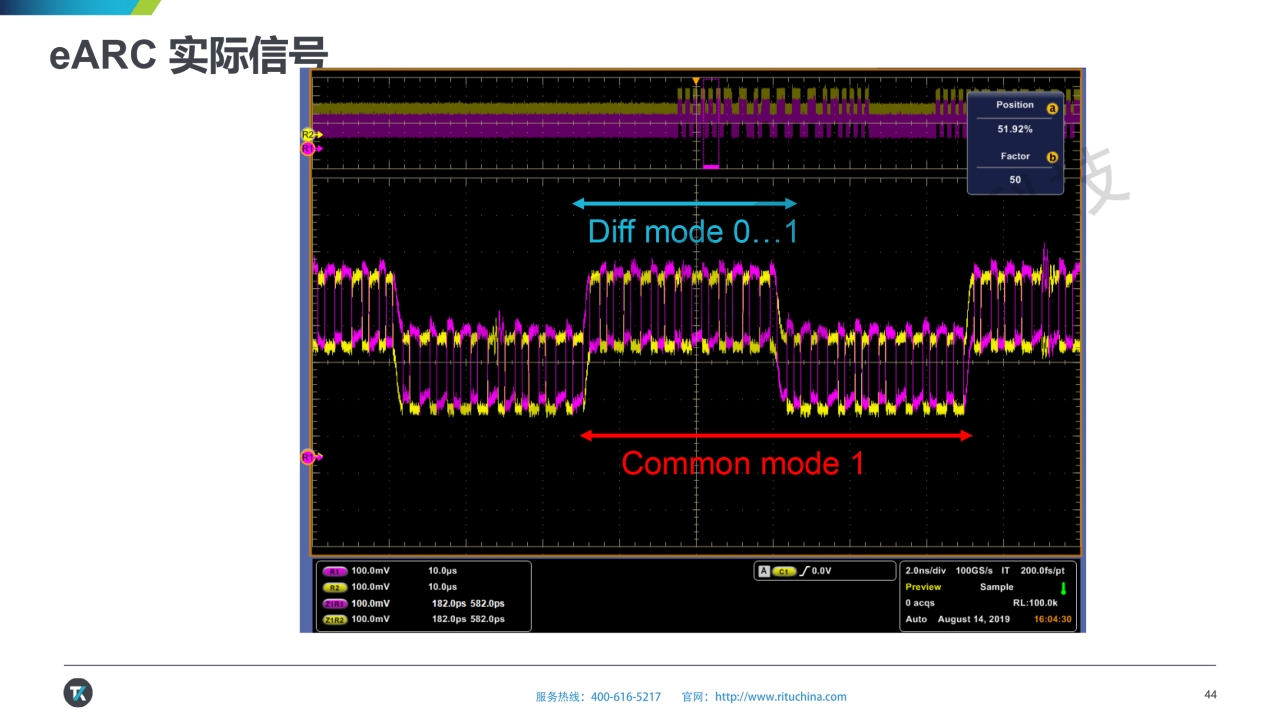Image resolution: width=1280 pixels, height=720 pixels.
Task: Click the Sample acquisition mode label
Action: [996, 587]
